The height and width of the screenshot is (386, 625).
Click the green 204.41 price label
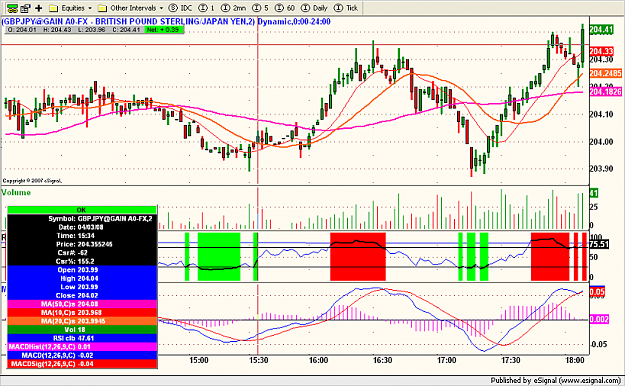coord(601,30)
